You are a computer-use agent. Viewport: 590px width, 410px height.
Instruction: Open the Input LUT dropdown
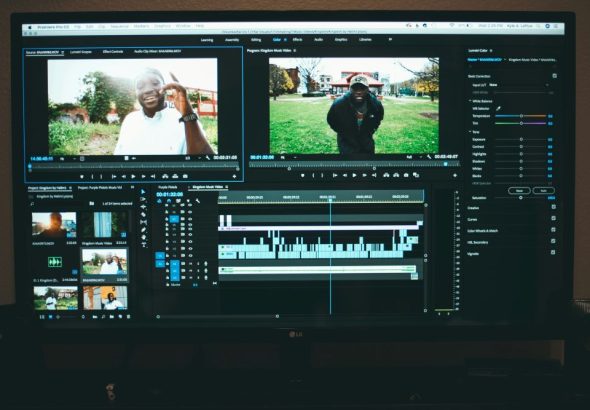(519, 85)
